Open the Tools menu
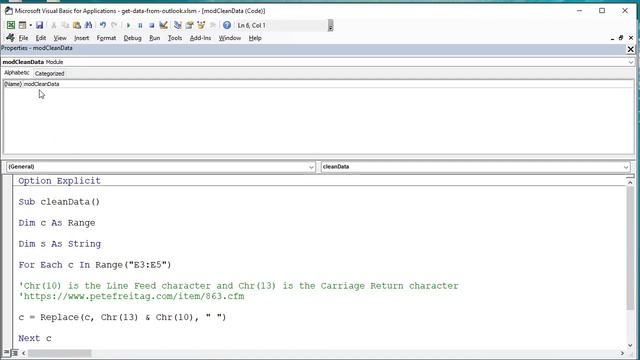This screenshot has height=360, width=640. click(175, 38)
